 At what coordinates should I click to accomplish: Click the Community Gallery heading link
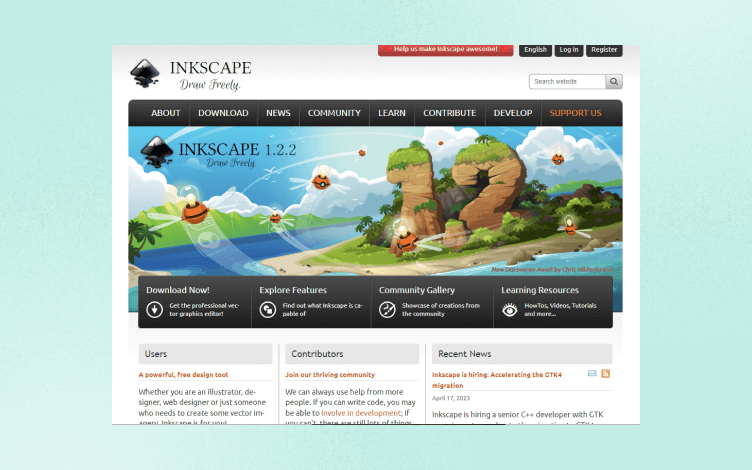pyautogui.click(x=417, y=290)
